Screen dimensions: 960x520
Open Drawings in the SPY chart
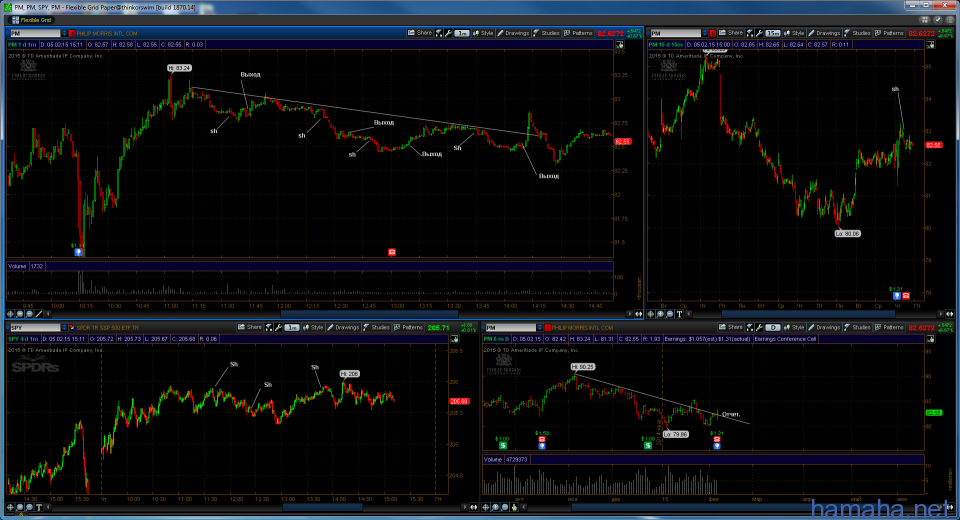tap(343, 328)
